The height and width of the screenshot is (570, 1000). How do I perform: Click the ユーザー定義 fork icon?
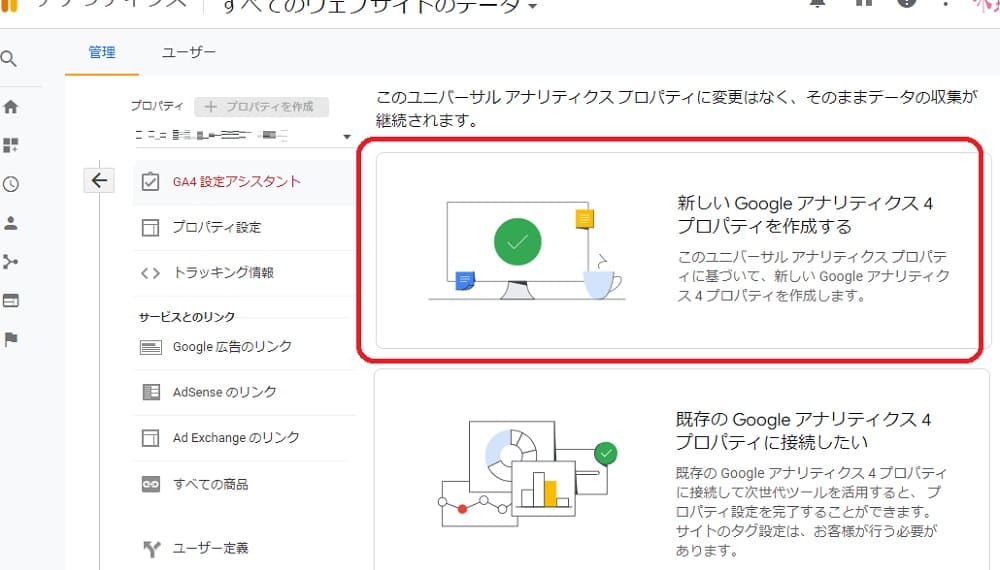[151, 548]
